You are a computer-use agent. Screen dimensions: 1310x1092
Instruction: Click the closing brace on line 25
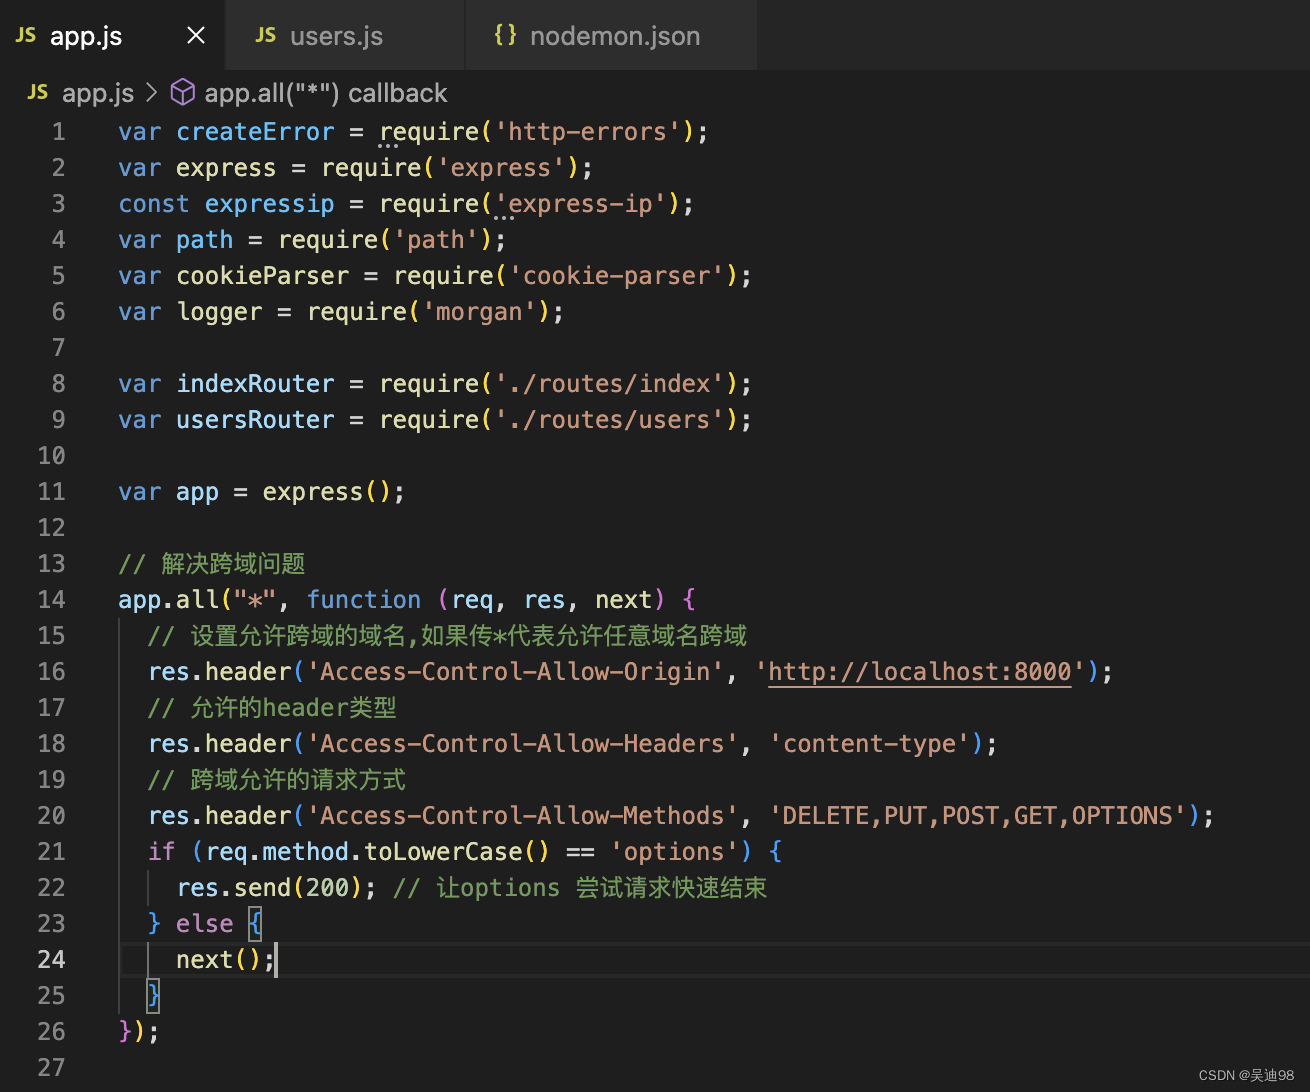point(154,995)
